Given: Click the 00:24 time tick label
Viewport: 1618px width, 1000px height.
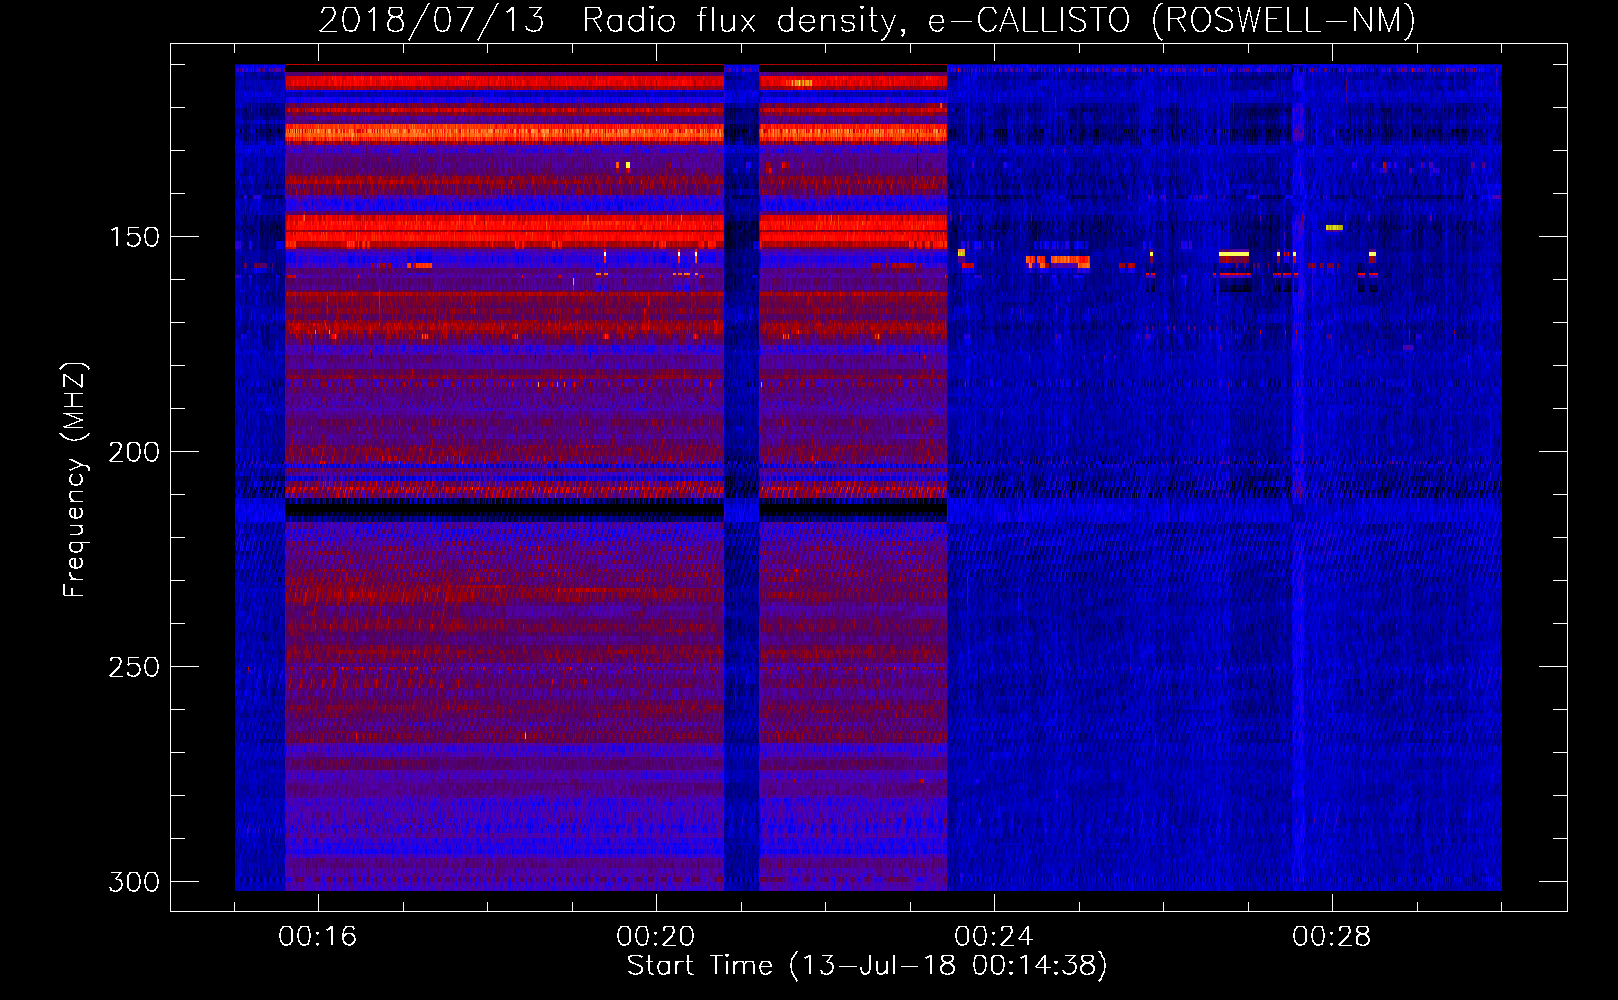Looking at the screenshot, I should pos(994,936).
